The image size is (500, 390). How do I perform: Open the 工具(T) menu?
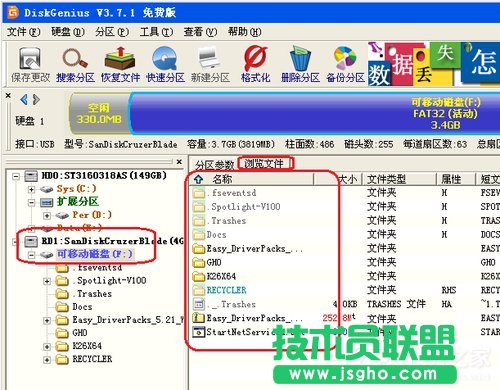pos(156,32)
